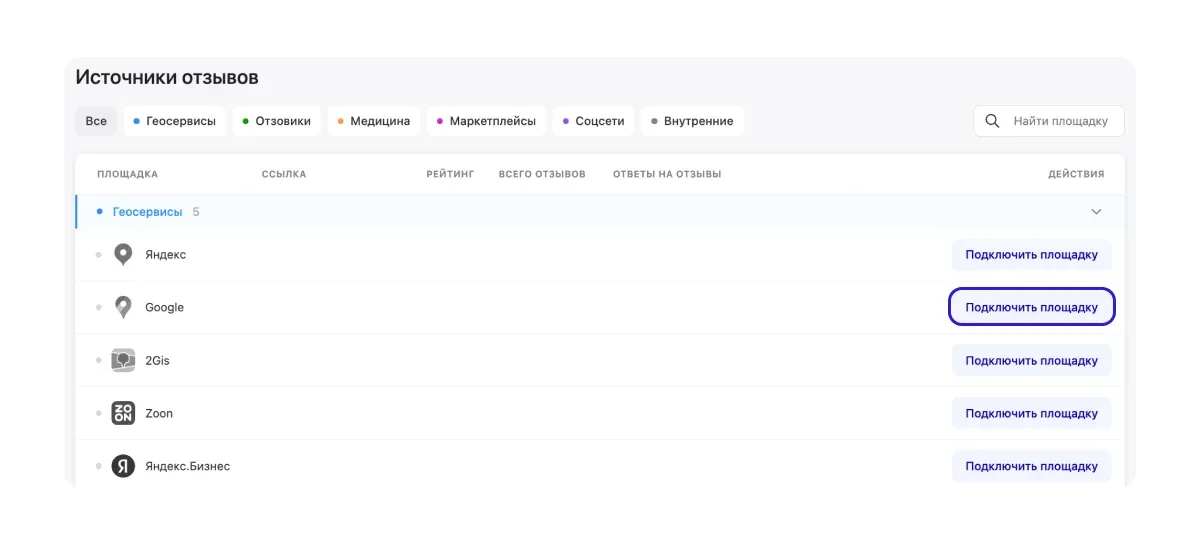Click the Источники отзывов heading
This screenshot has width=1200, height=543.
[167, 78]
